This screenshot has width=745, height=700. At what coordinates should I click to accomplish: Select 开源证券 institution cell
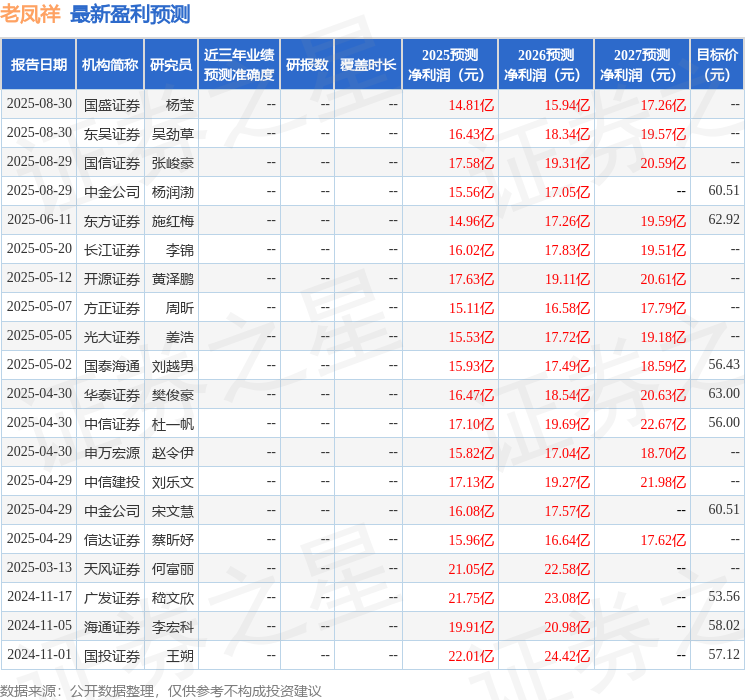(x=112, y=279)
